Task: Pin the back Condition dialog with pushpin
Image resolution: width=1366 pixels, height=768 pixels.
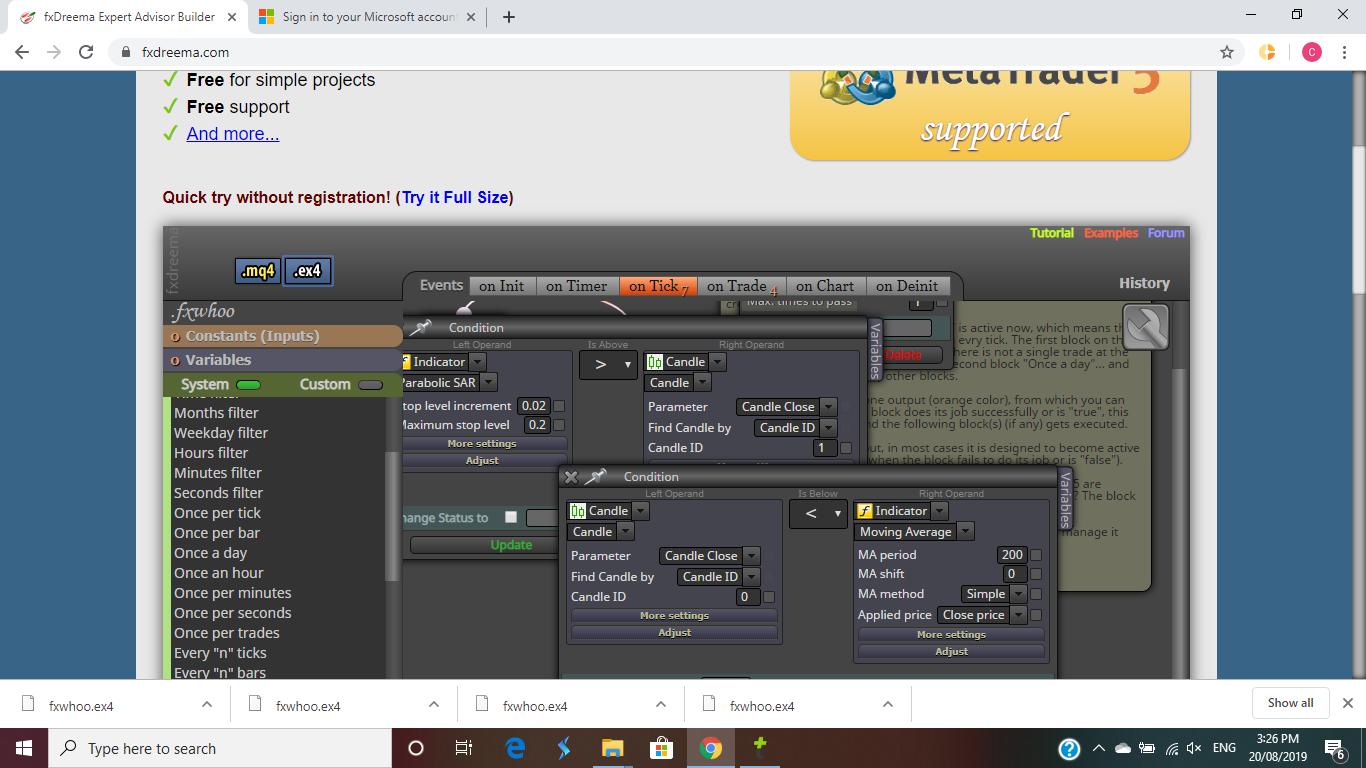Action: click(x=421, y=327)
